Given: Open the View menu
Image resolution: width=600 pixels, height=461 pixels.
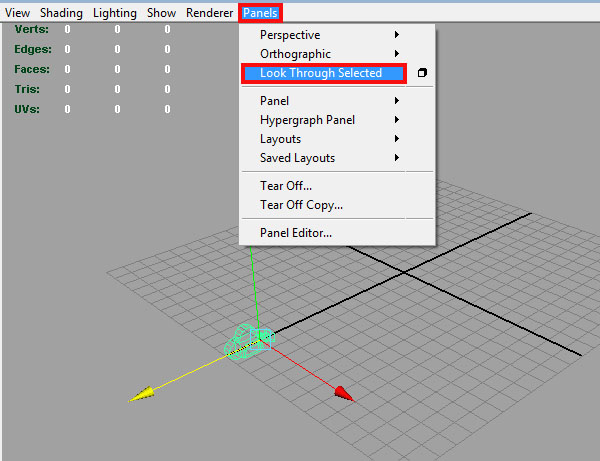Looking at the screenshot, I should click(x=17, y=13).
